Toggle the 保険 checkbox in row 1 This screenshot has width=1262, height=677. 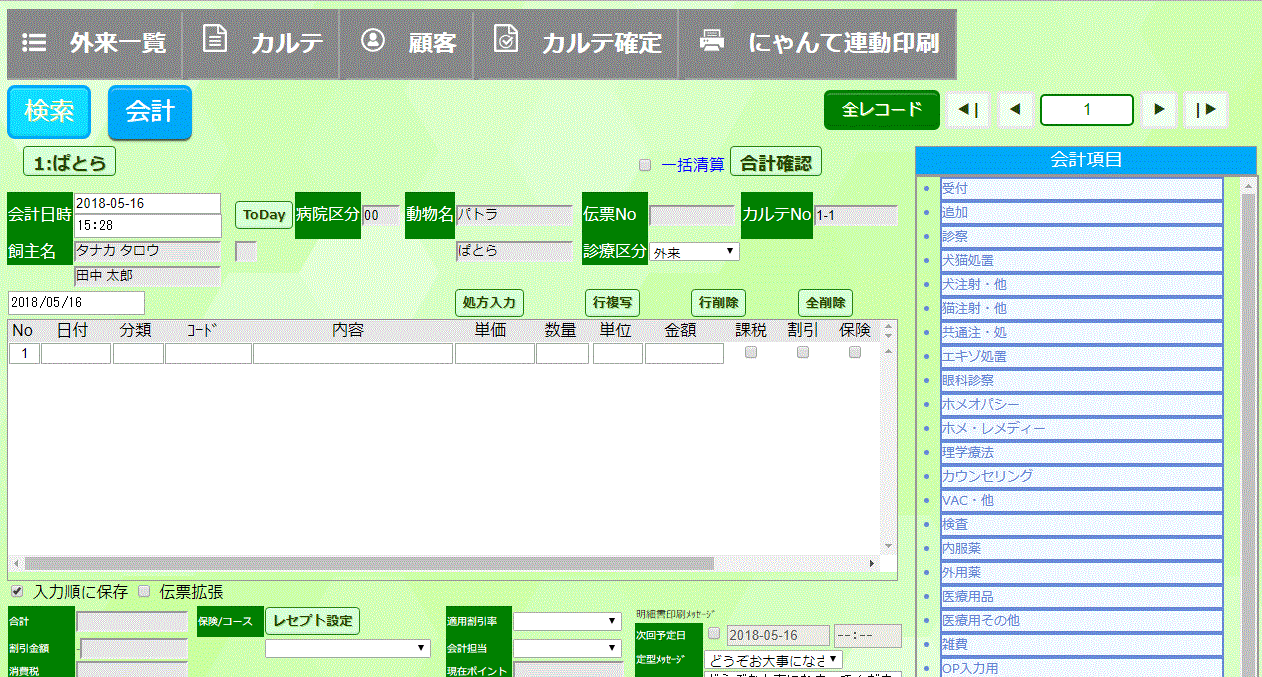click(x=855, y=352)
